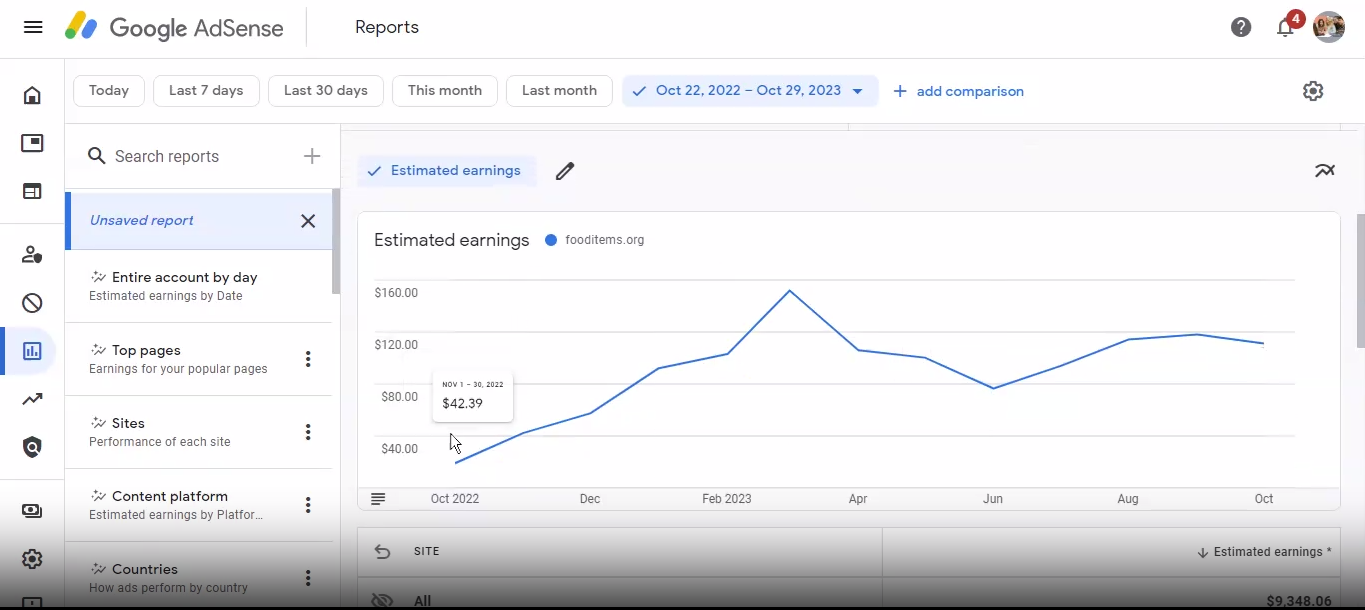Toggle the Estimated earnings metric chip
This screenshot has height=610, width=1365.
[445, 171]
